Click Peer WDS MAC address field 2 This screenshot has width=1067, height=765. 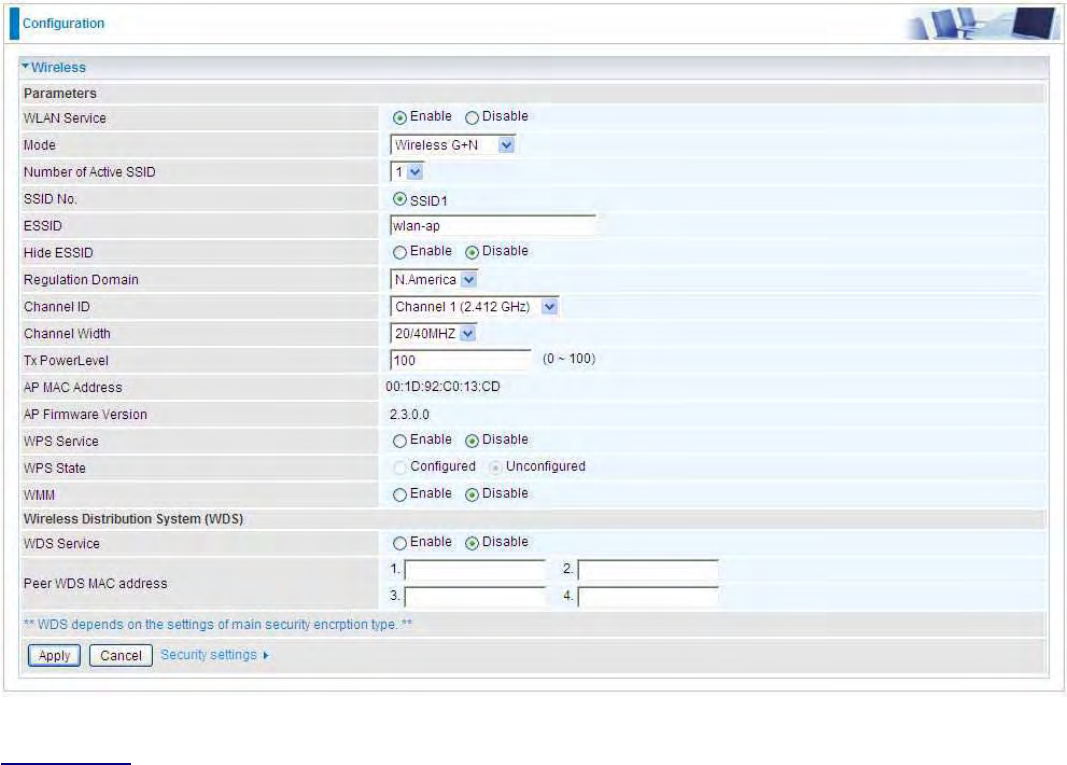(648, 570)
